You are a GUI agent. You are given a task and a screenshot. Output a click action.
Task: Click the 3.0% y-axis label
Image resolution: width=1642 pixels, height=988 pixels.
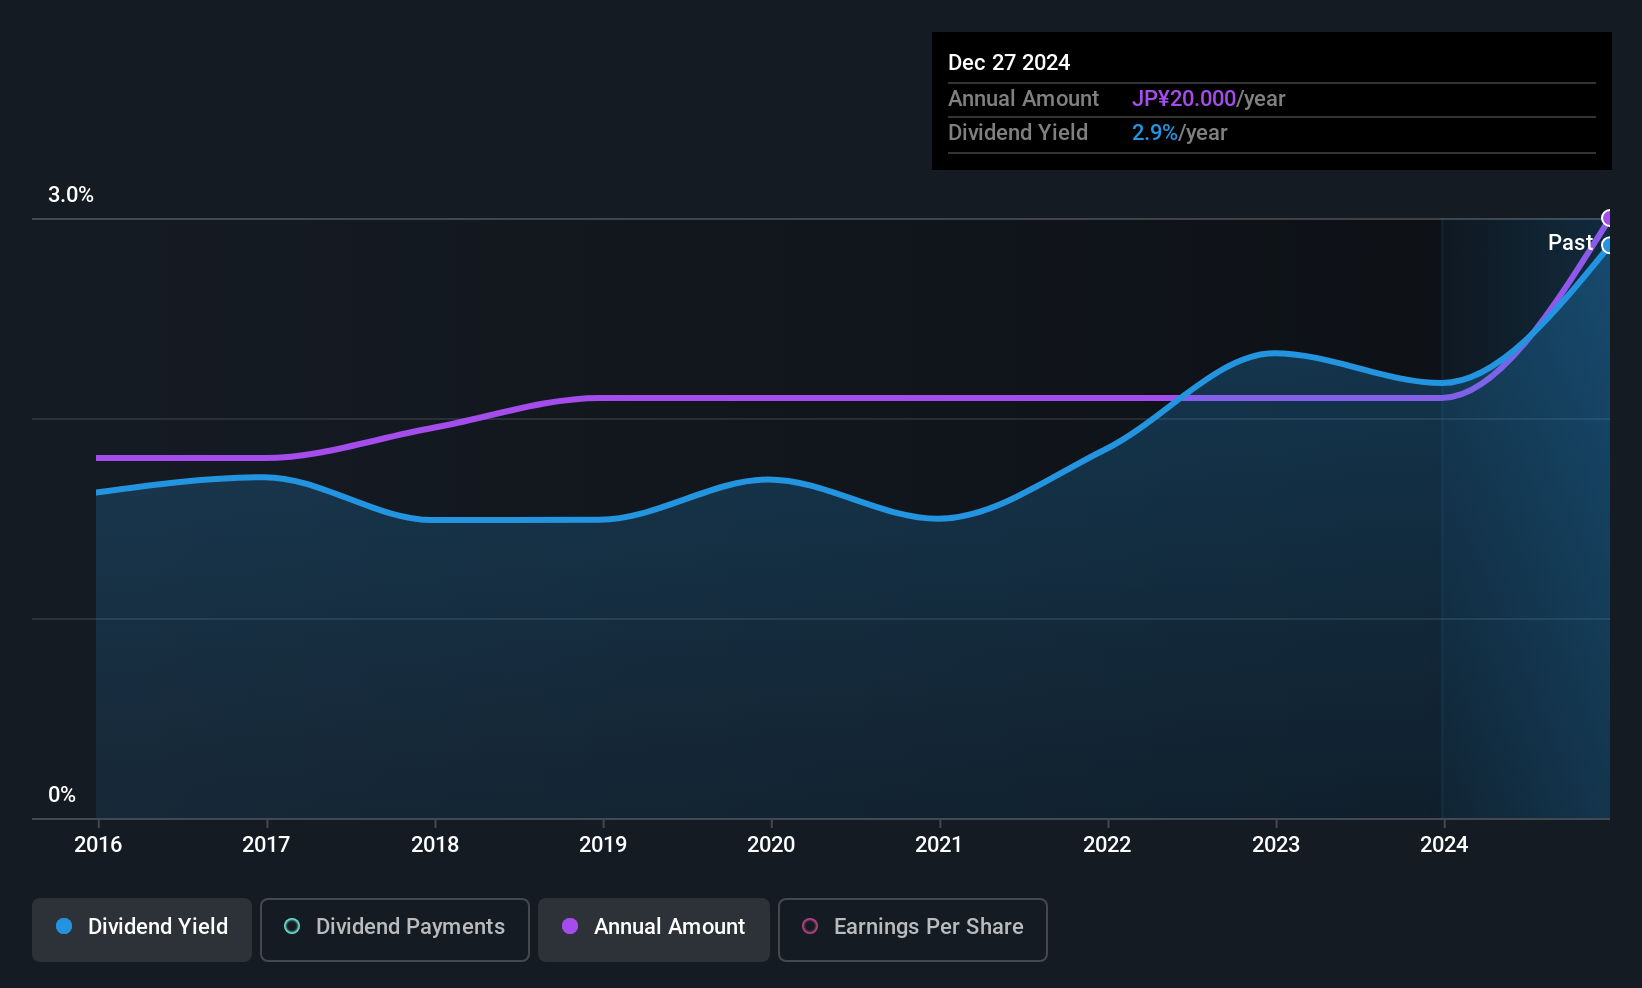[71, 195]
